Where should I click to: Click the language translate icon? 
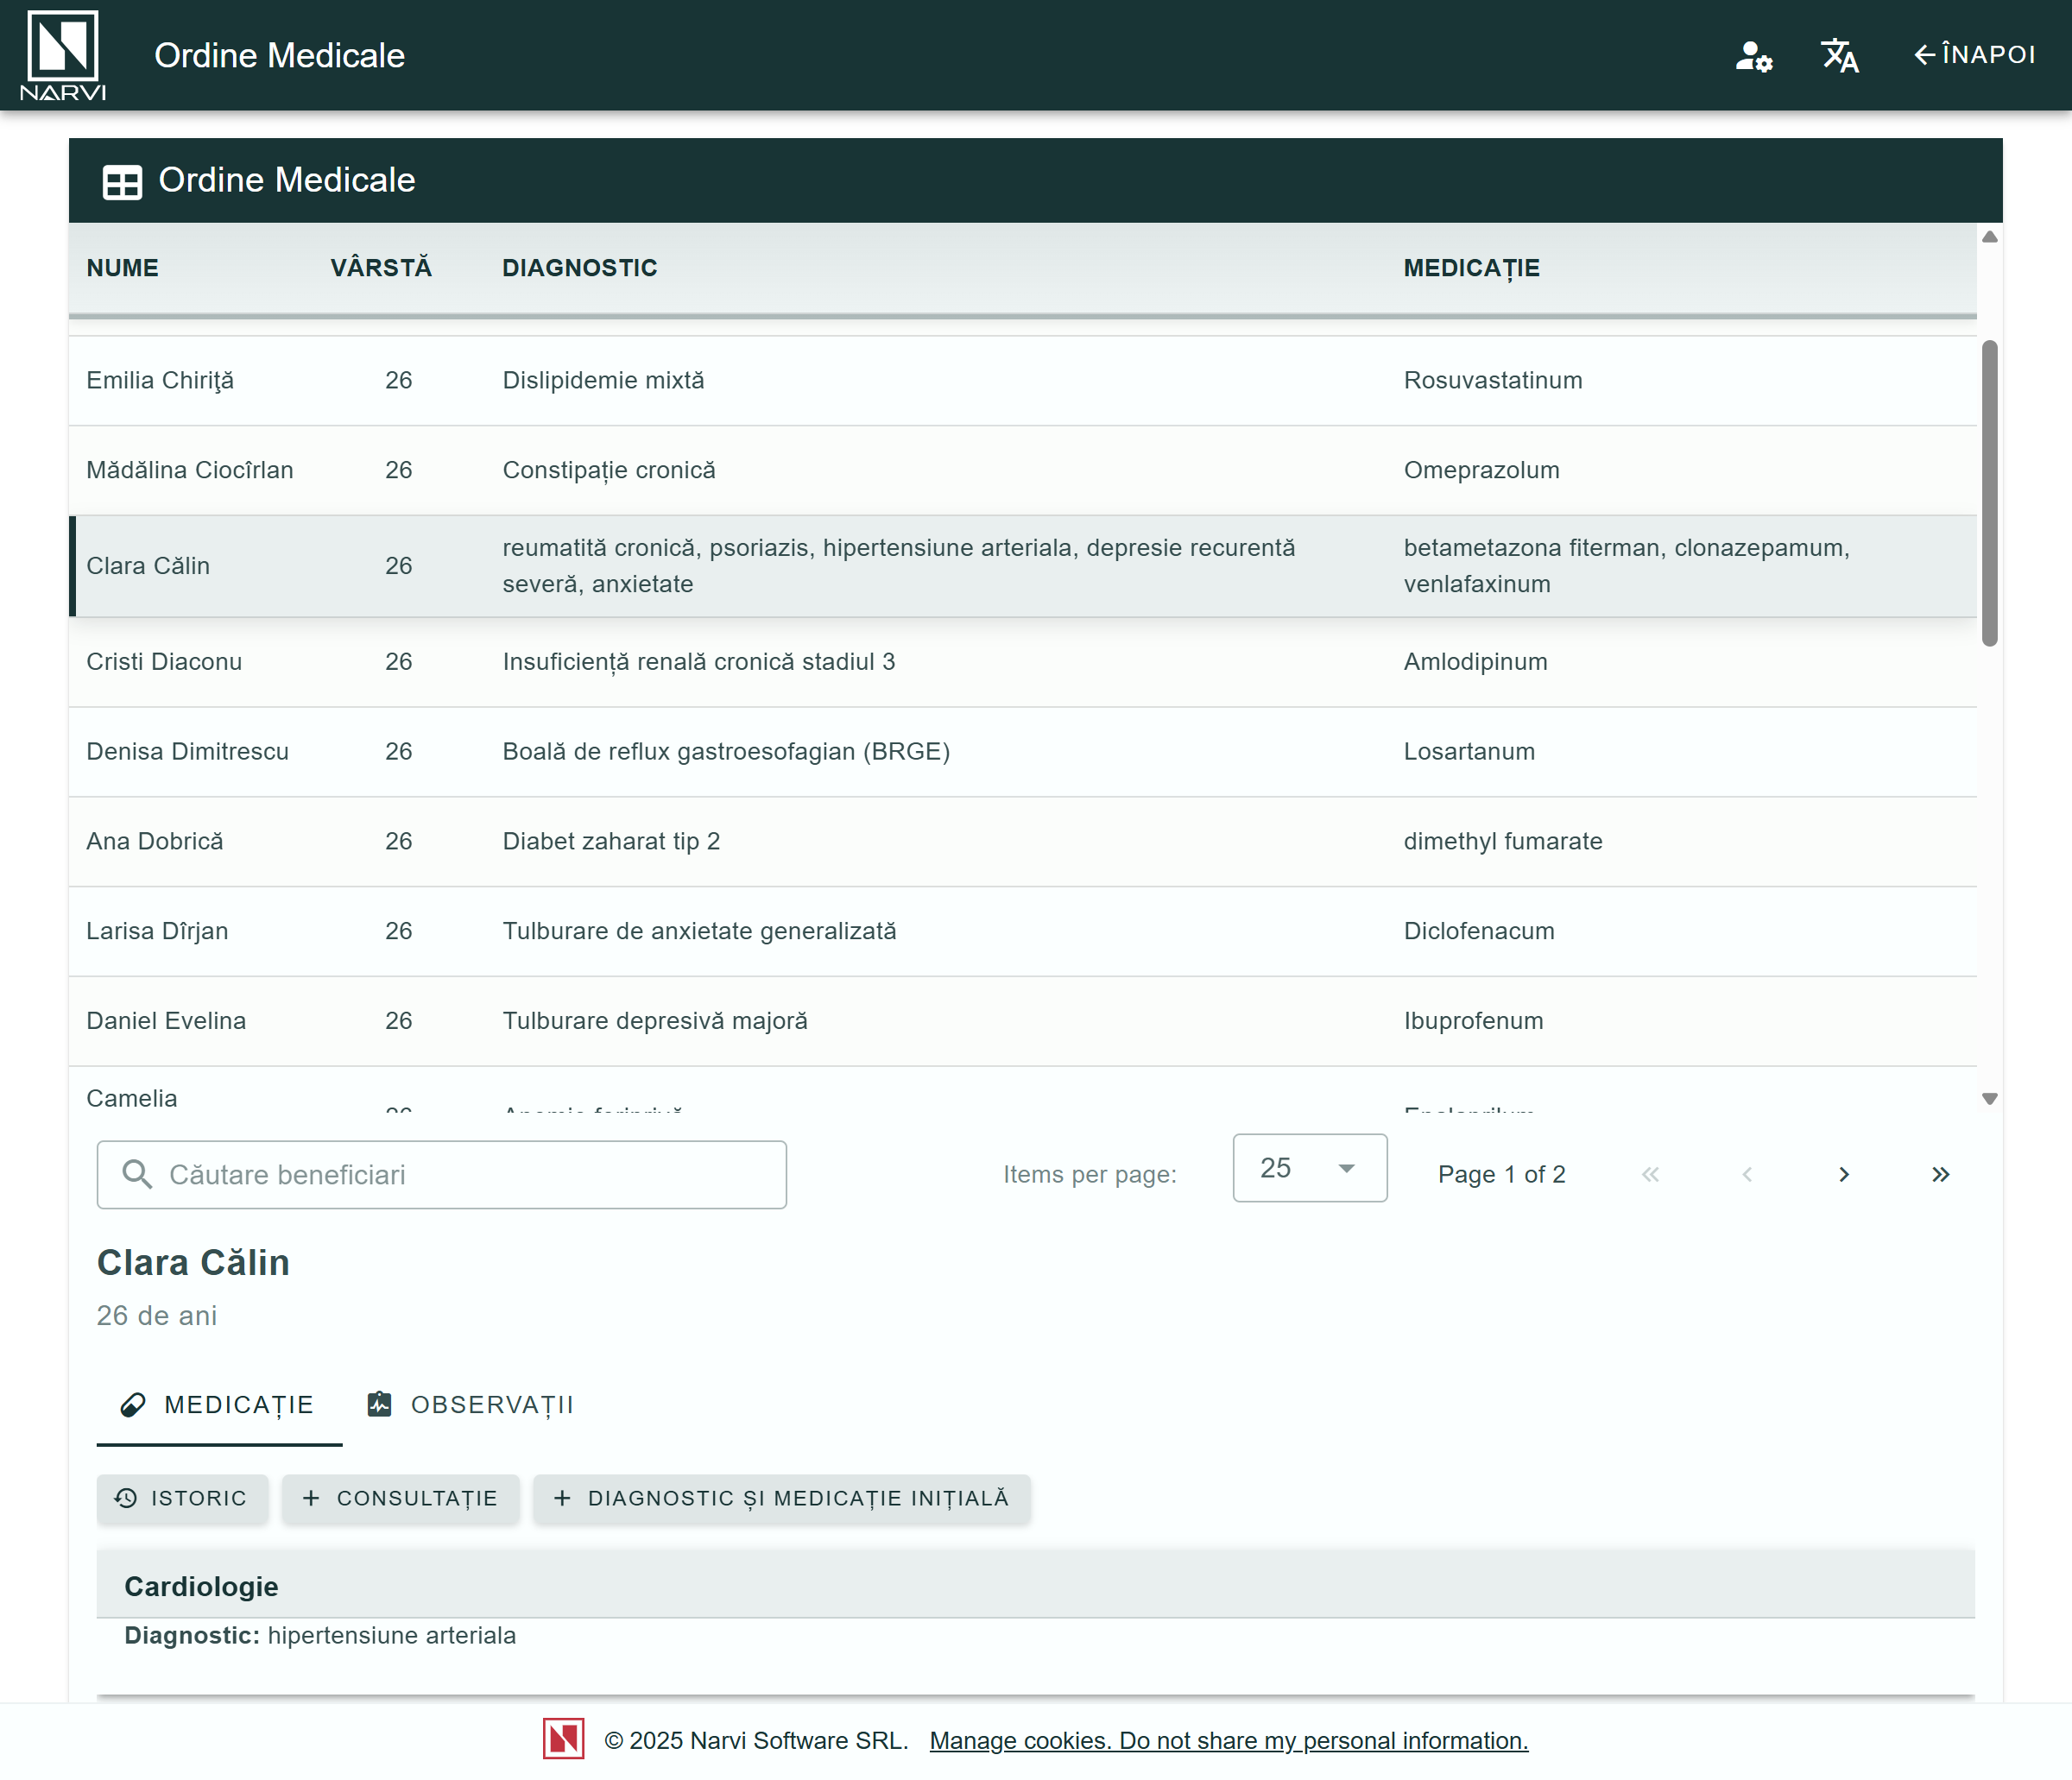1838,56
